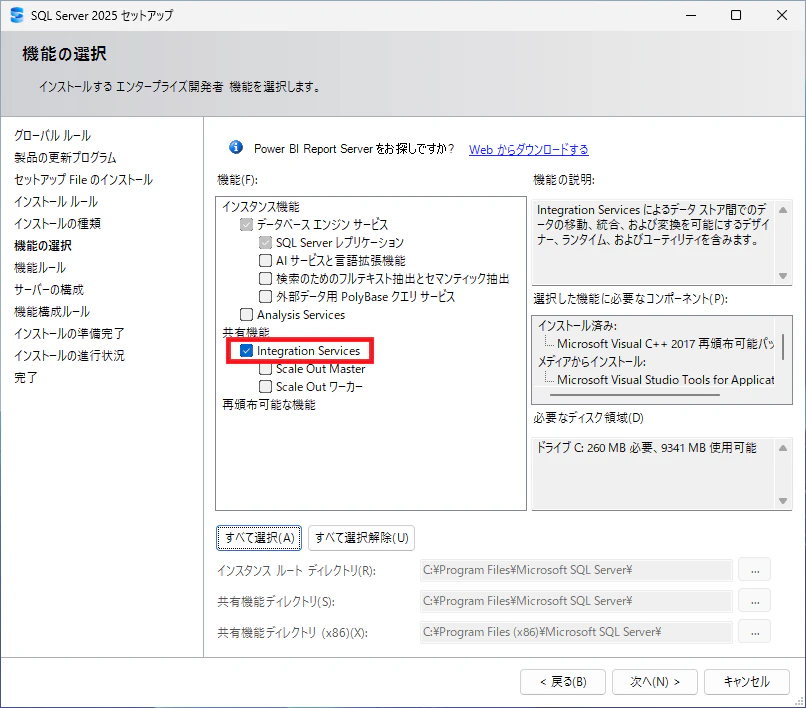
Task: Maximize the SQL Server setup window
Action: click(x=736, y=15)
